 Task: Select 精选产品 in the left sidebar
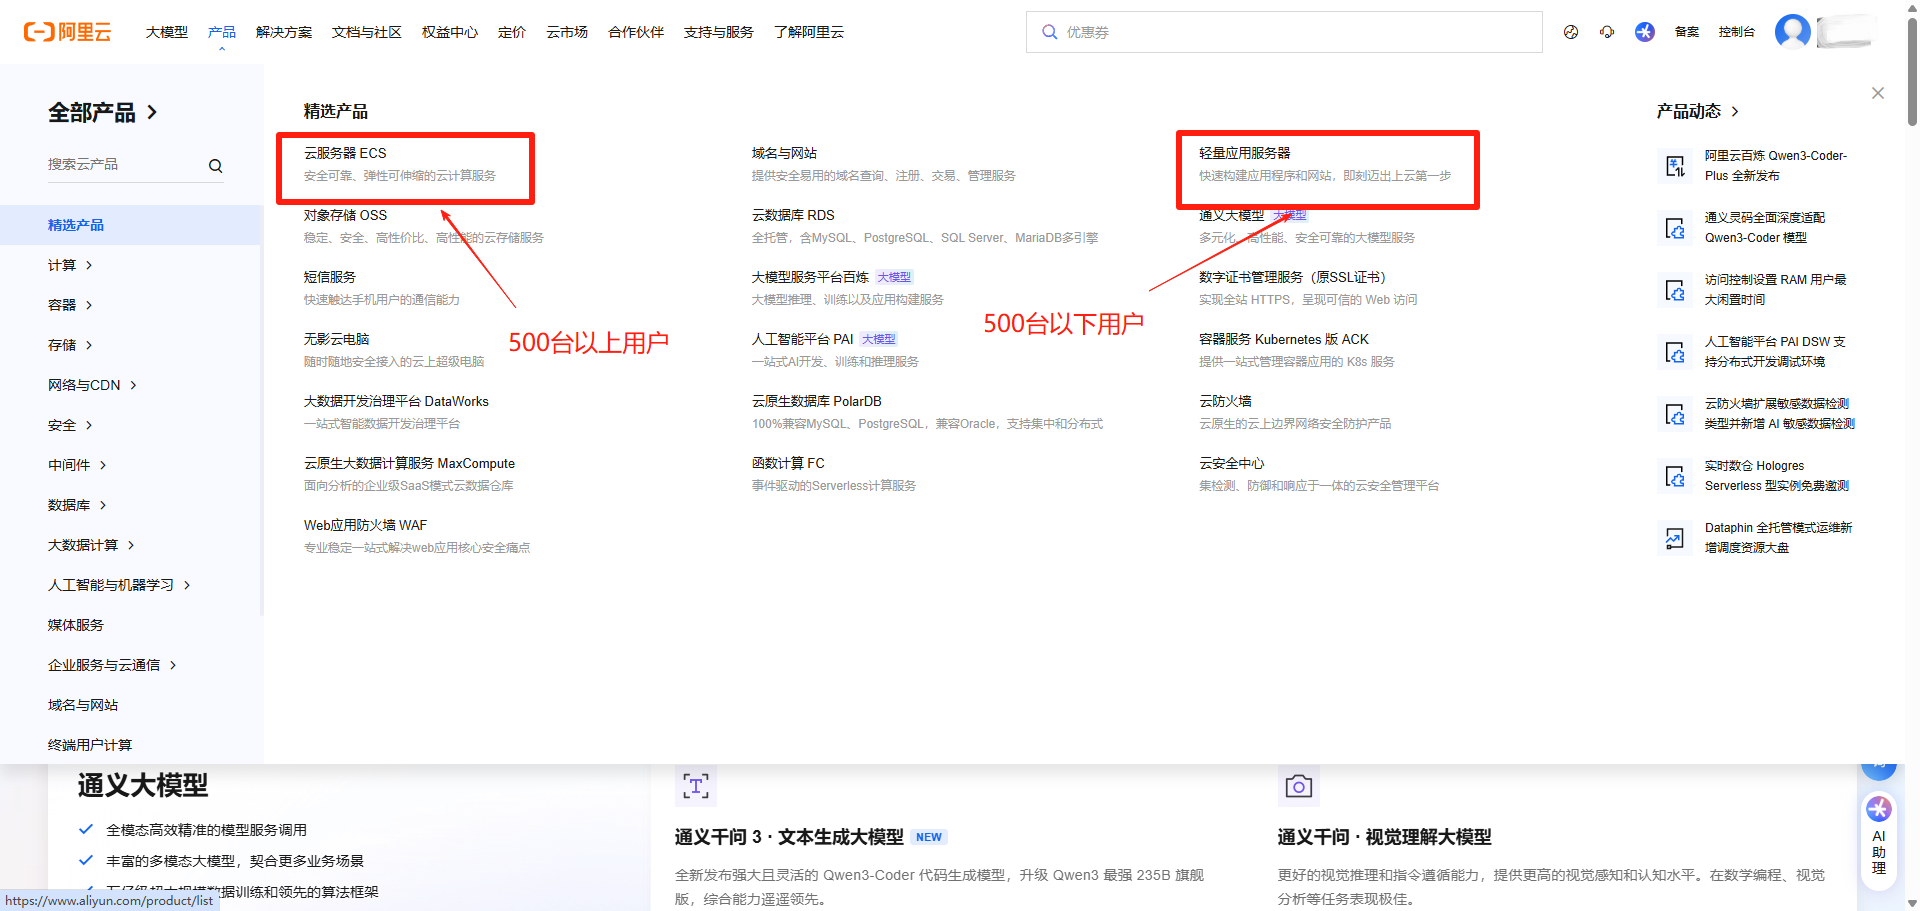[x=130, y=225]
